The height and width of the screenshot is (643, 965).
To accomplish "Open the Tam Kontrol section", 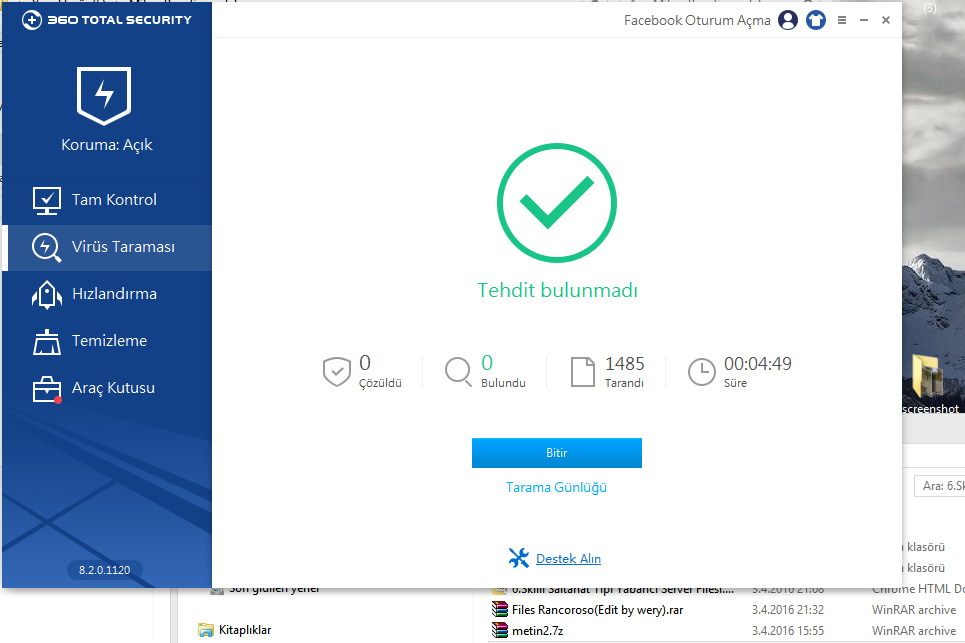I will pyautogui.click(x=107, y=200).
